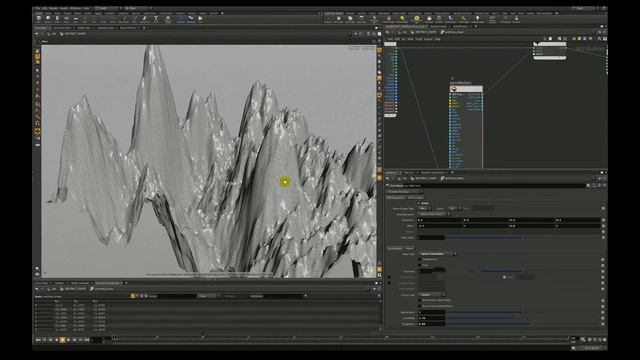Select the Sphere shelf tool

pyautogui.click(x=48, y=18)
